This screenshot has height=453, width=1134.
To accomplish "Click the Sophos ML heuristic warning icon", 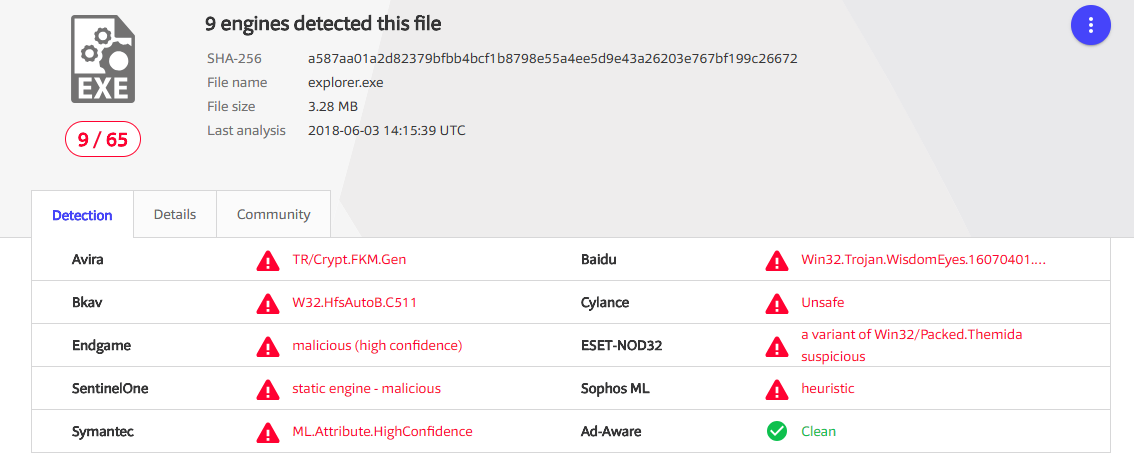I will click(x=777, y=389).
